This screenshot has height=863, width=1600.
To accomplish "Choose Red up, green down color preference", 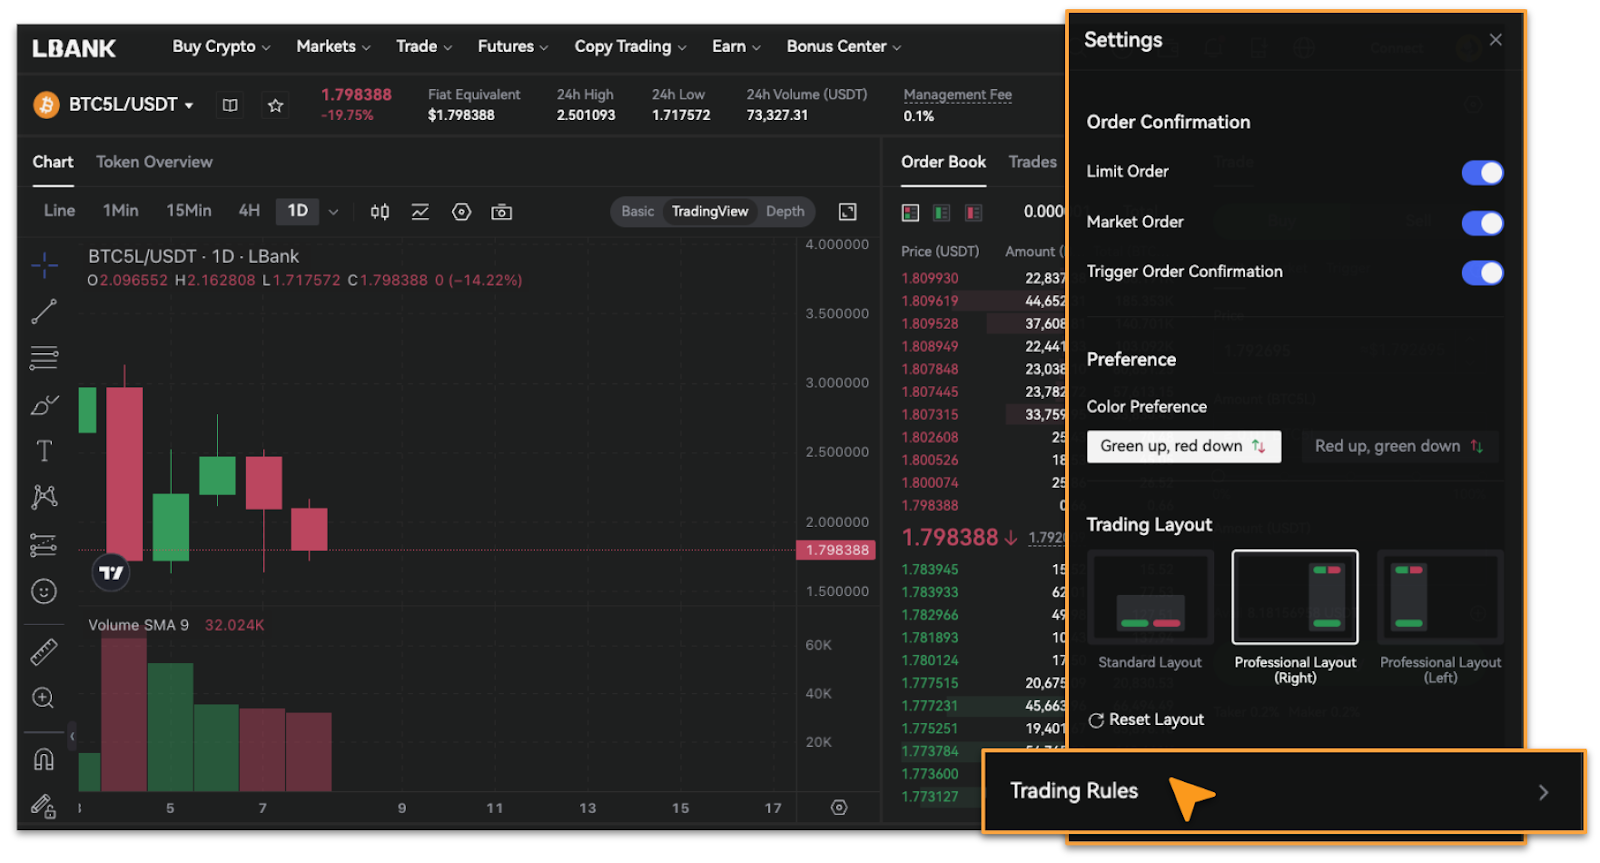I will point(1399,446).
